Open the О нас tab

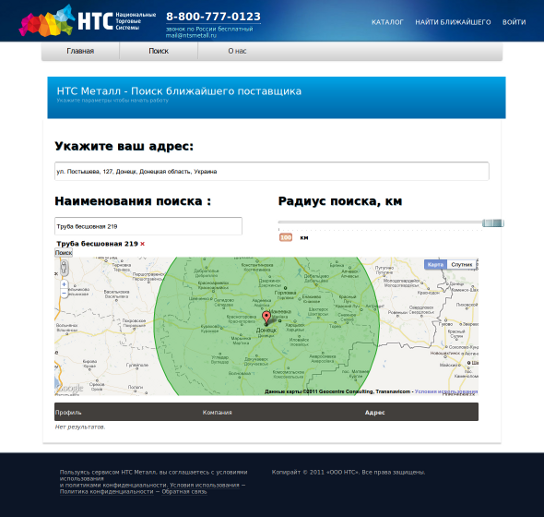pos(237,51)
